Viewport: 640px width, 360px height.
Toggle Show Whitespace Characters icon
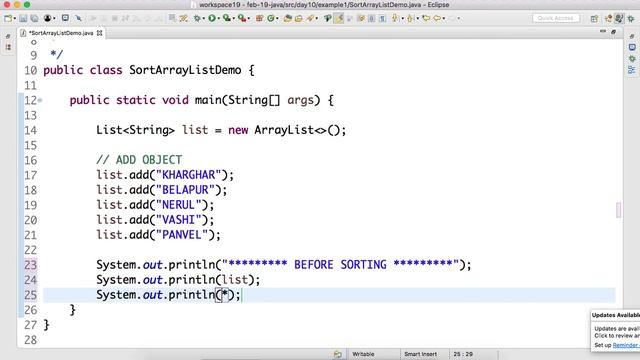382,18
